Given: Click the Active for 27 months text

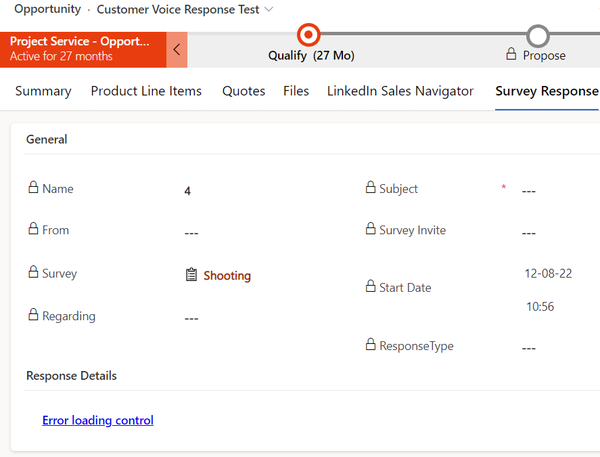Looking at the screenshot, I should click(x=61, y=56).
